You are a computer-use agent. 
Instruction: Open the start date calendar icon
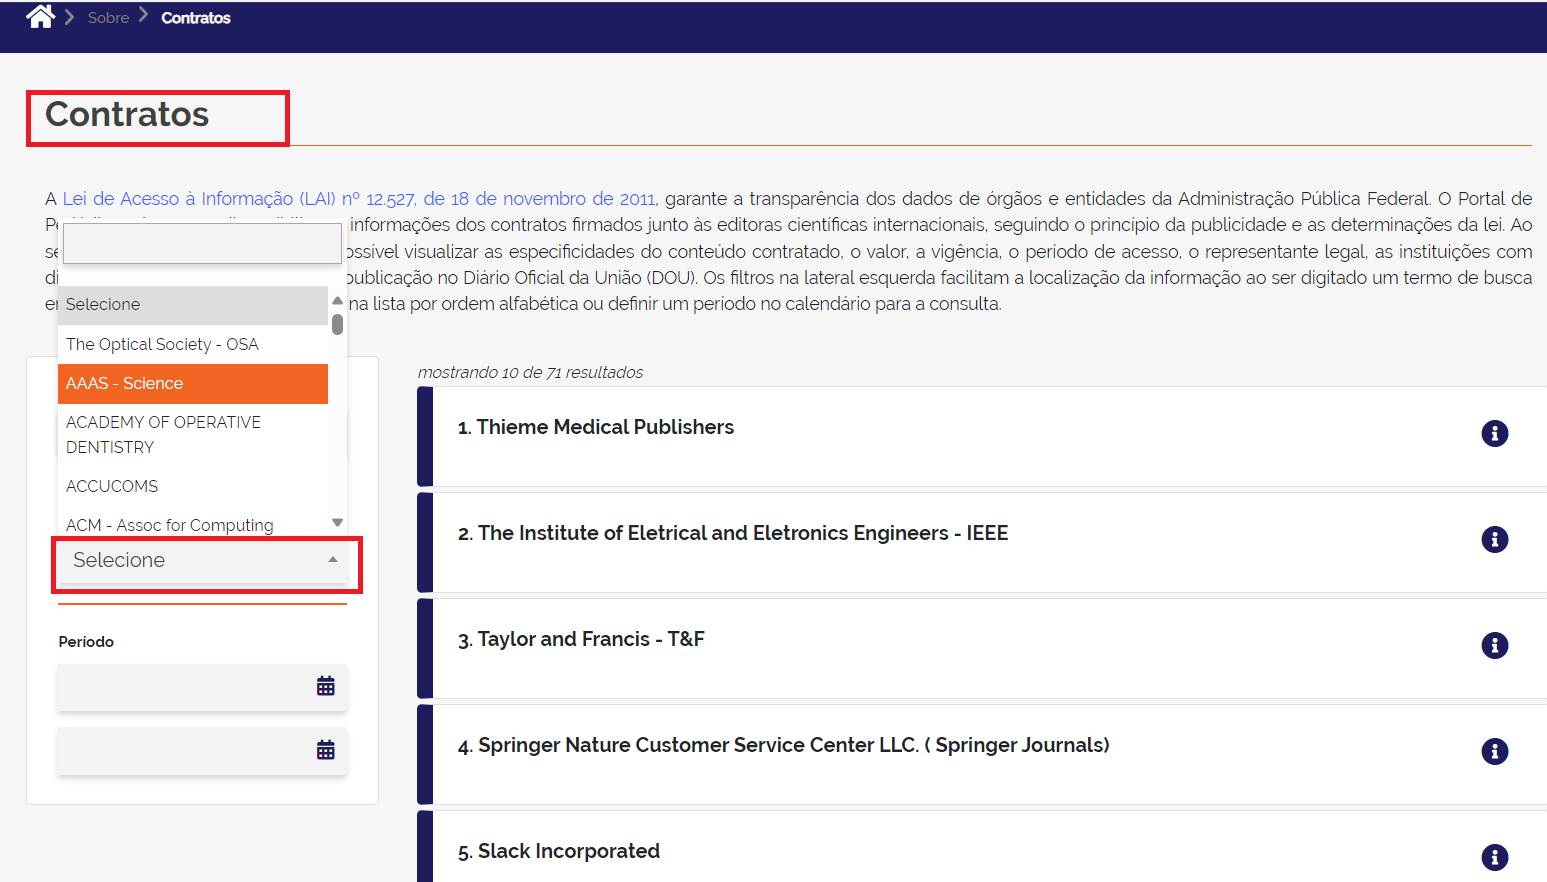(326, 686)
